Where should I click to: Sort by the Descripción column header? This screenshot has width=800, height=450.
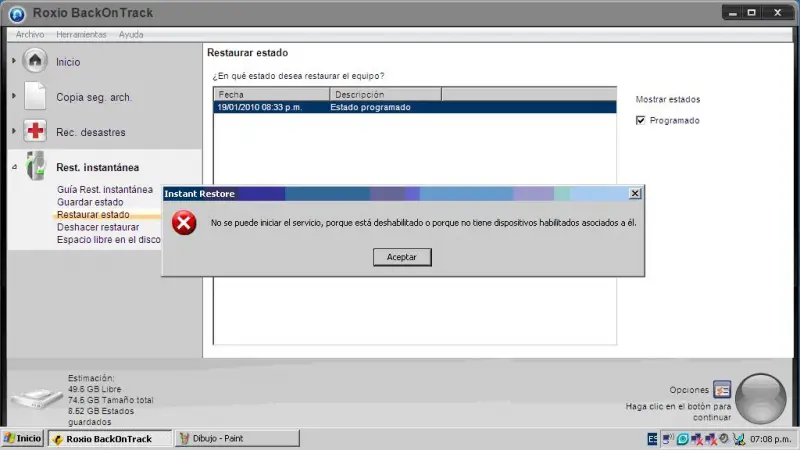tap(385, 94)
